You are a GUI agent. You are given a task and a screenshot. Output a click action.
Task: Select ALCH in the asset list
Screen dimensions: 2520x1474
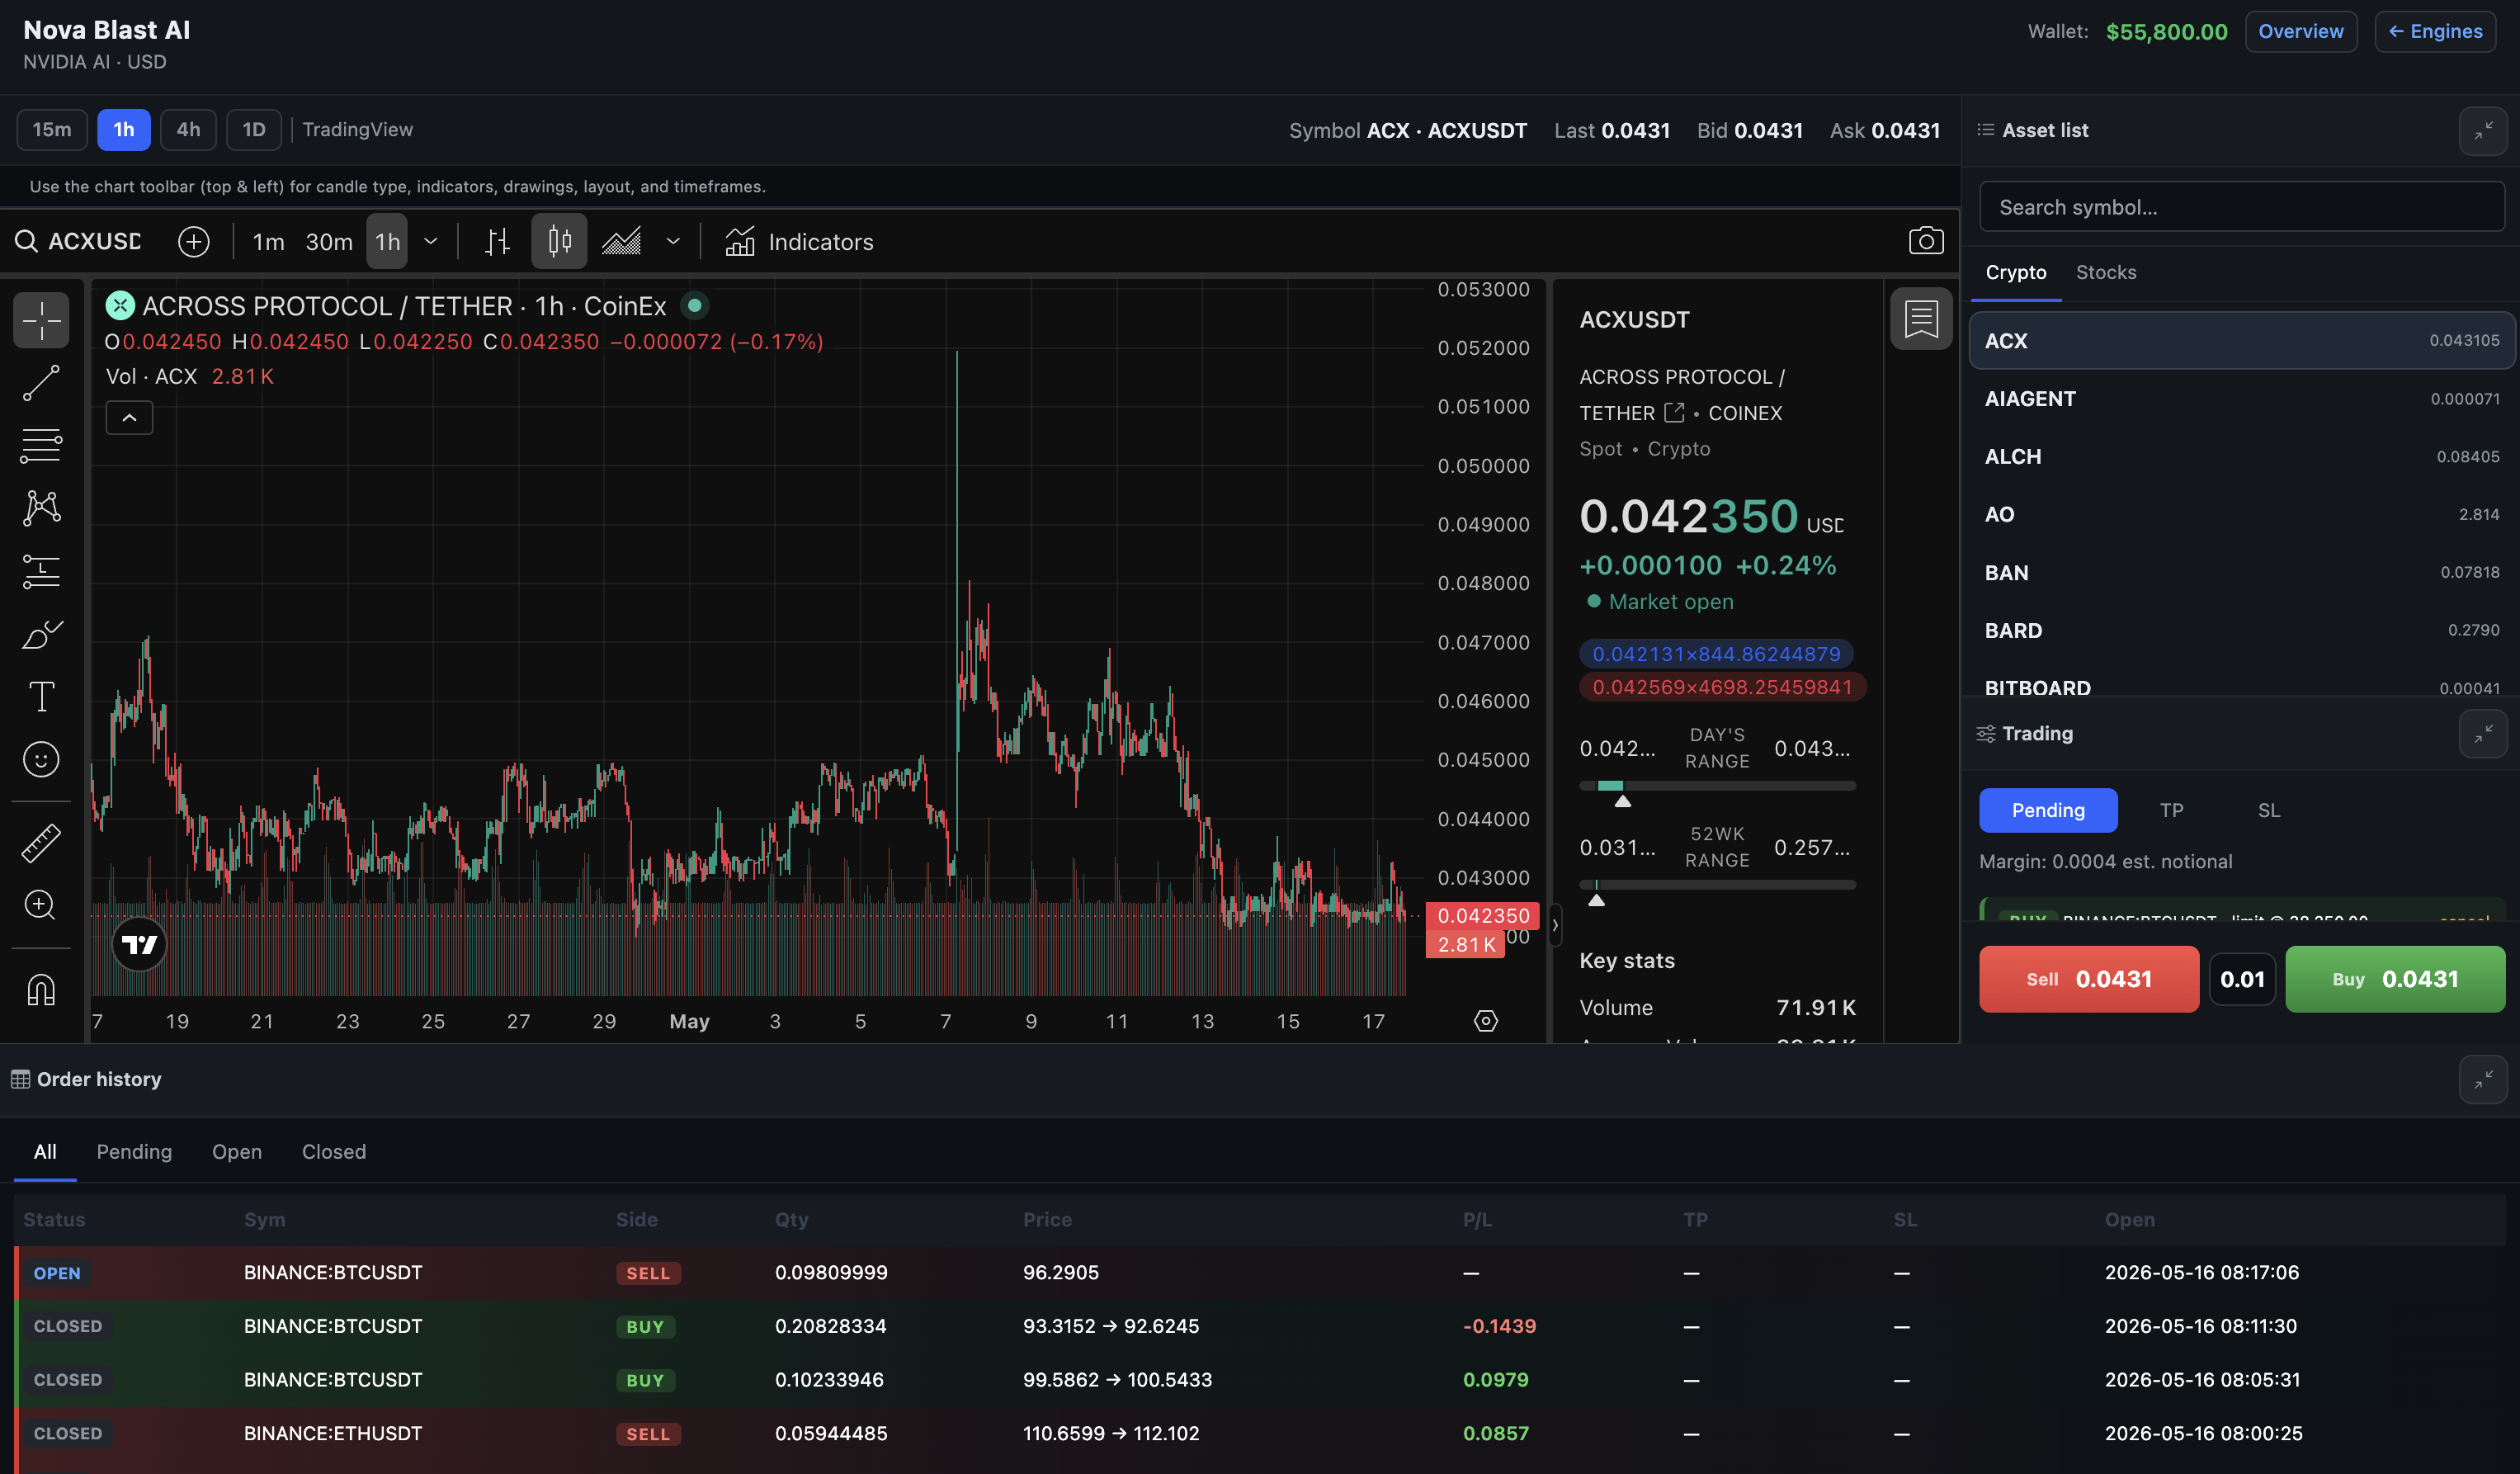[2241, 457]
